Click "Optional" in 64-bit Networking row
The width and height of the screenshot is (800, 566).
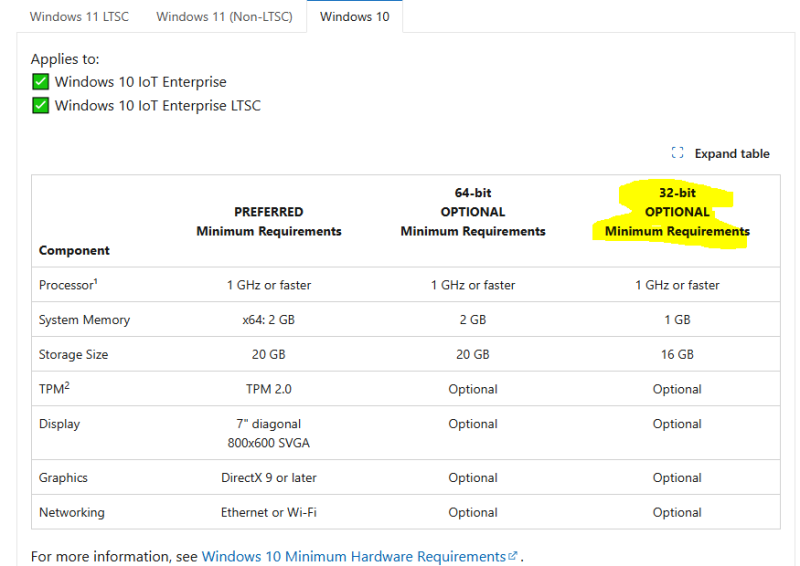click(473, 512)
